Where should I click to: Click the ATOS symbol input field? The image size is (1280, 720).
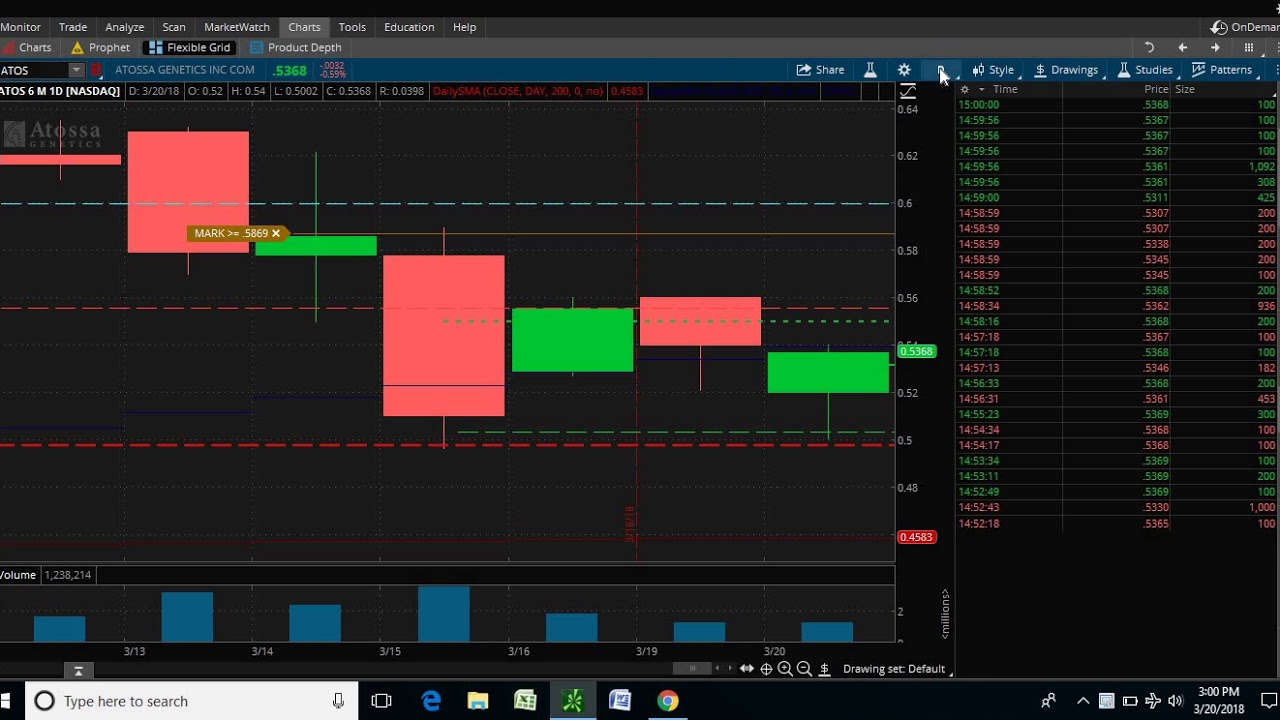(x=34, y=70)
